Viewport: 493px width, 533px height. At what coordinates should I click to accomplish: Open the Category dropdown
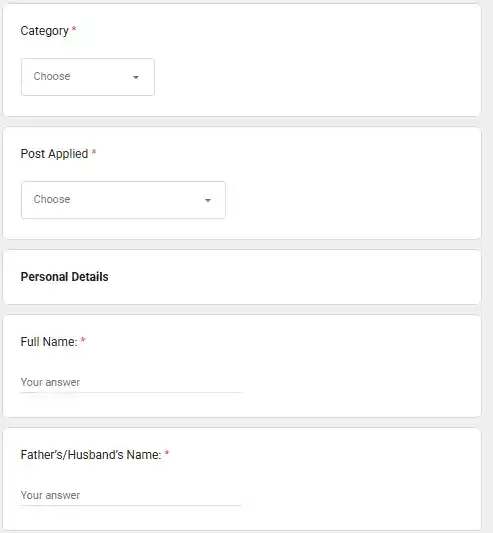pyautogui.click(x=88, y=77)
